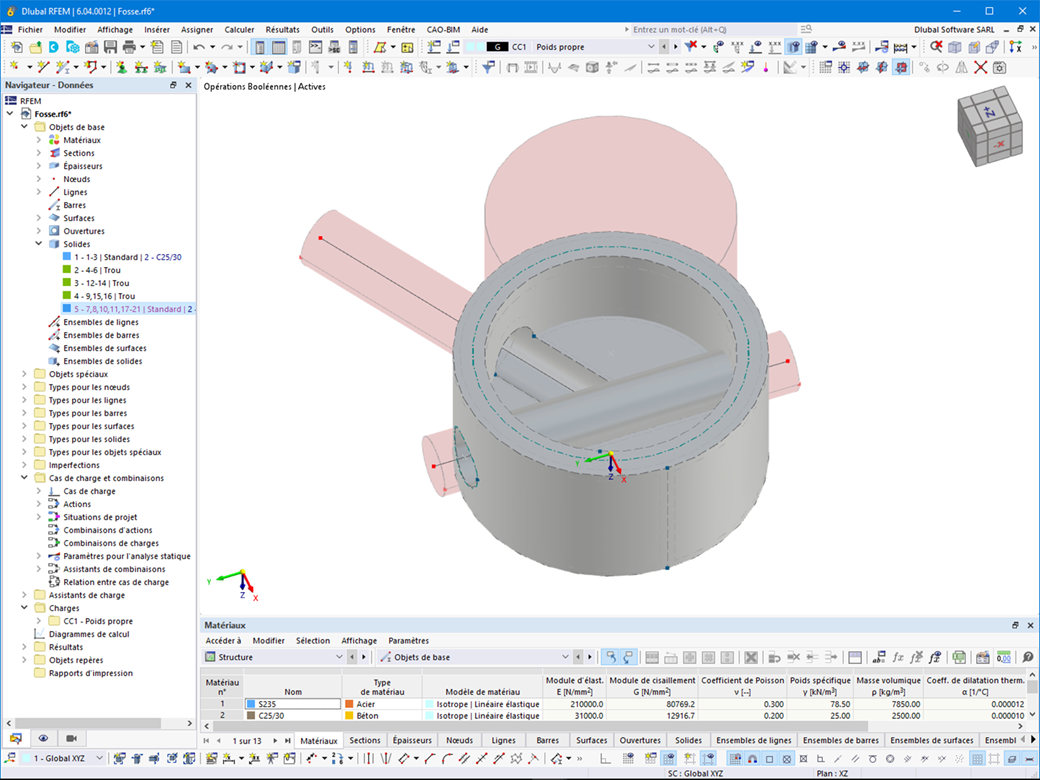Screen dimensions: 1040x780
Task: Toggle the highlighted view plane button
Action: [x=901, y=67]
